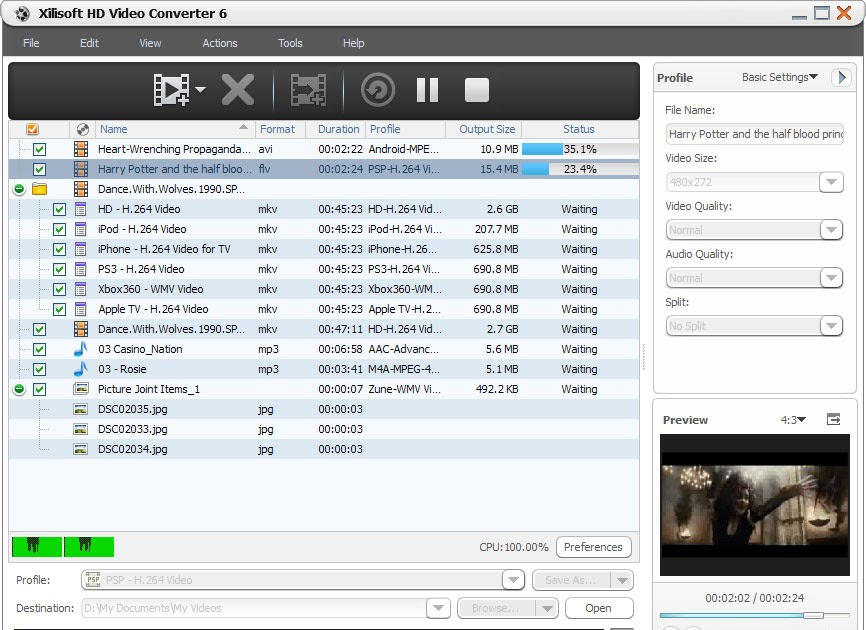866x630 pixels.
Task: Open the Profile dropdown at the bottom
Action: click(513, 580)
